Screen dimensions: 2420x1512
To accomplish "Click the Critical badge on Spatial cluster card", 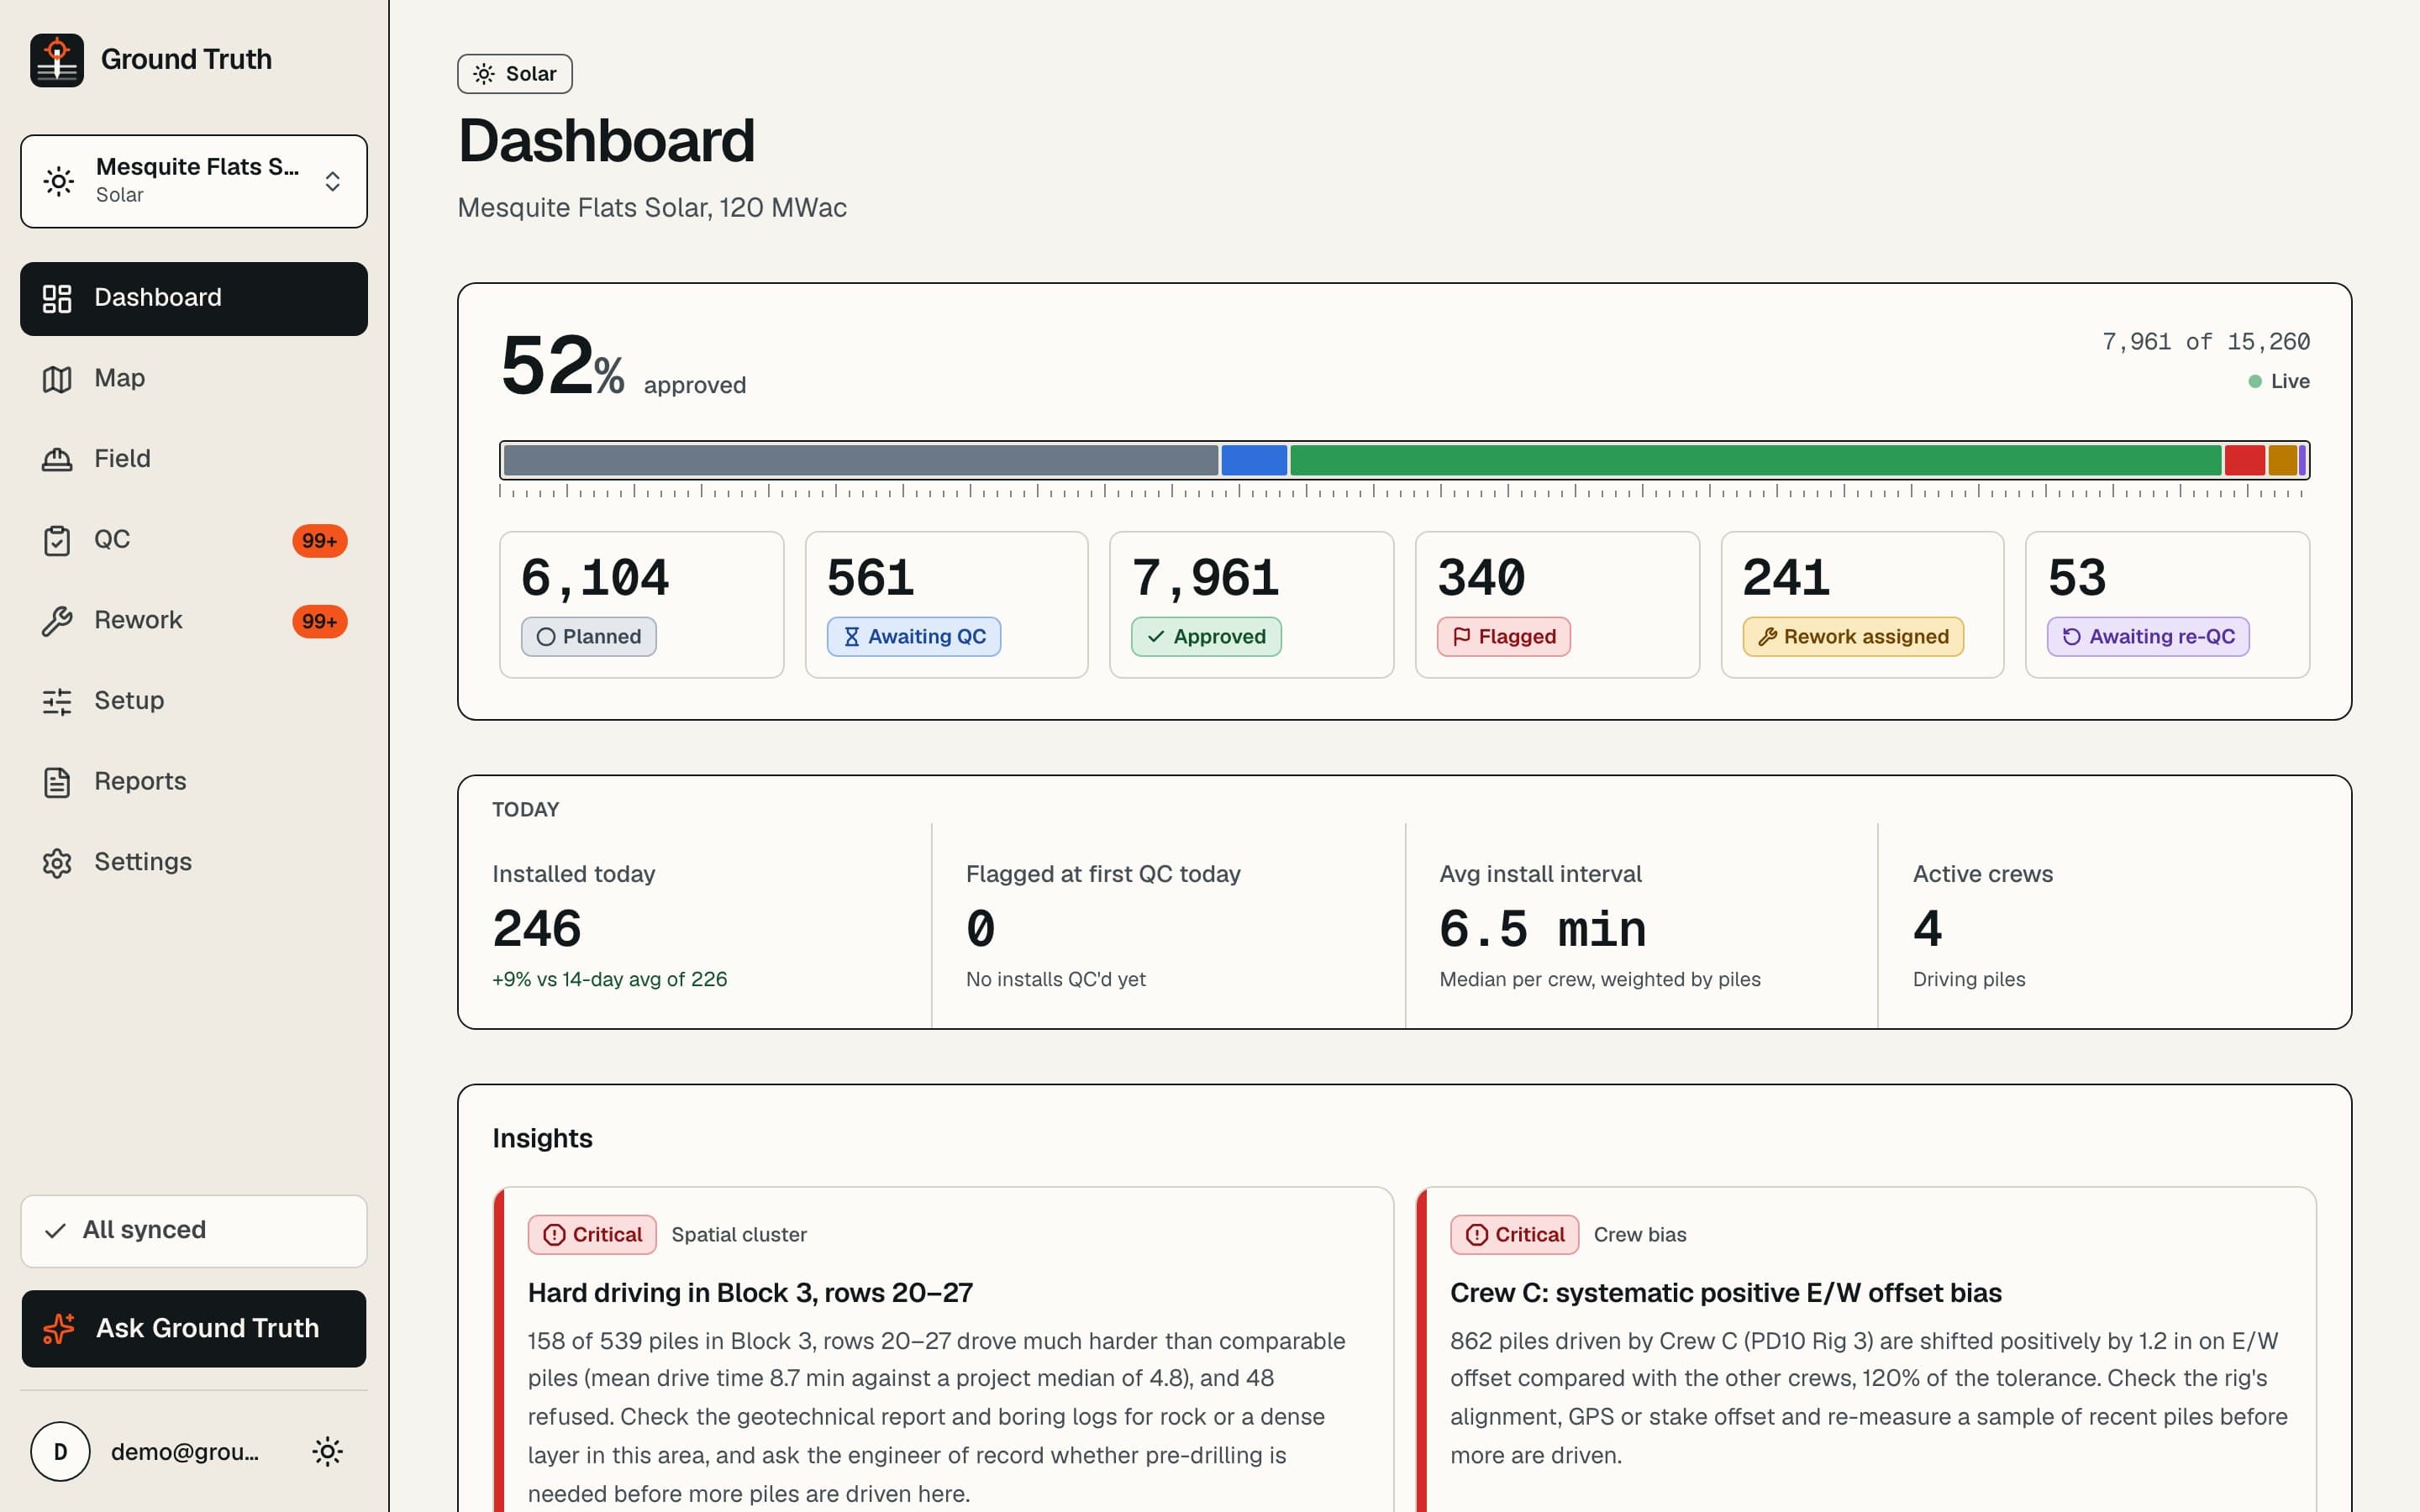I will tap(592, 1235).
